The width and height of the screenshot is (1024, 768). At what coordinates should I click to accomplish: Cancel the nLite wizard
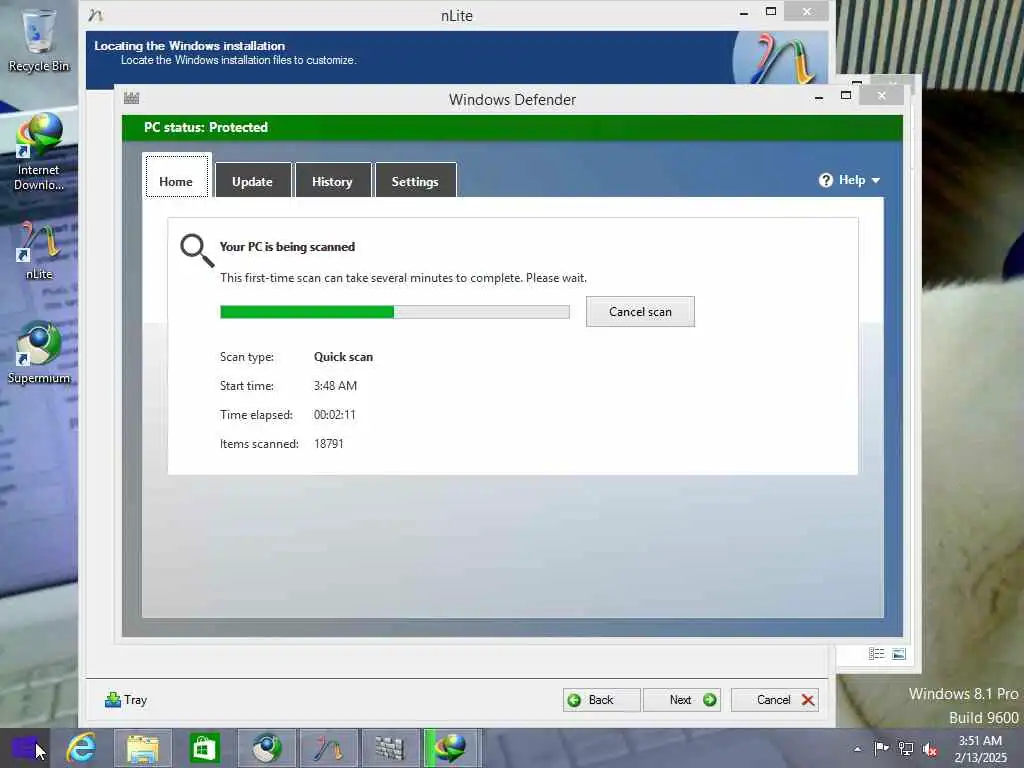click(x=775, y=700)
